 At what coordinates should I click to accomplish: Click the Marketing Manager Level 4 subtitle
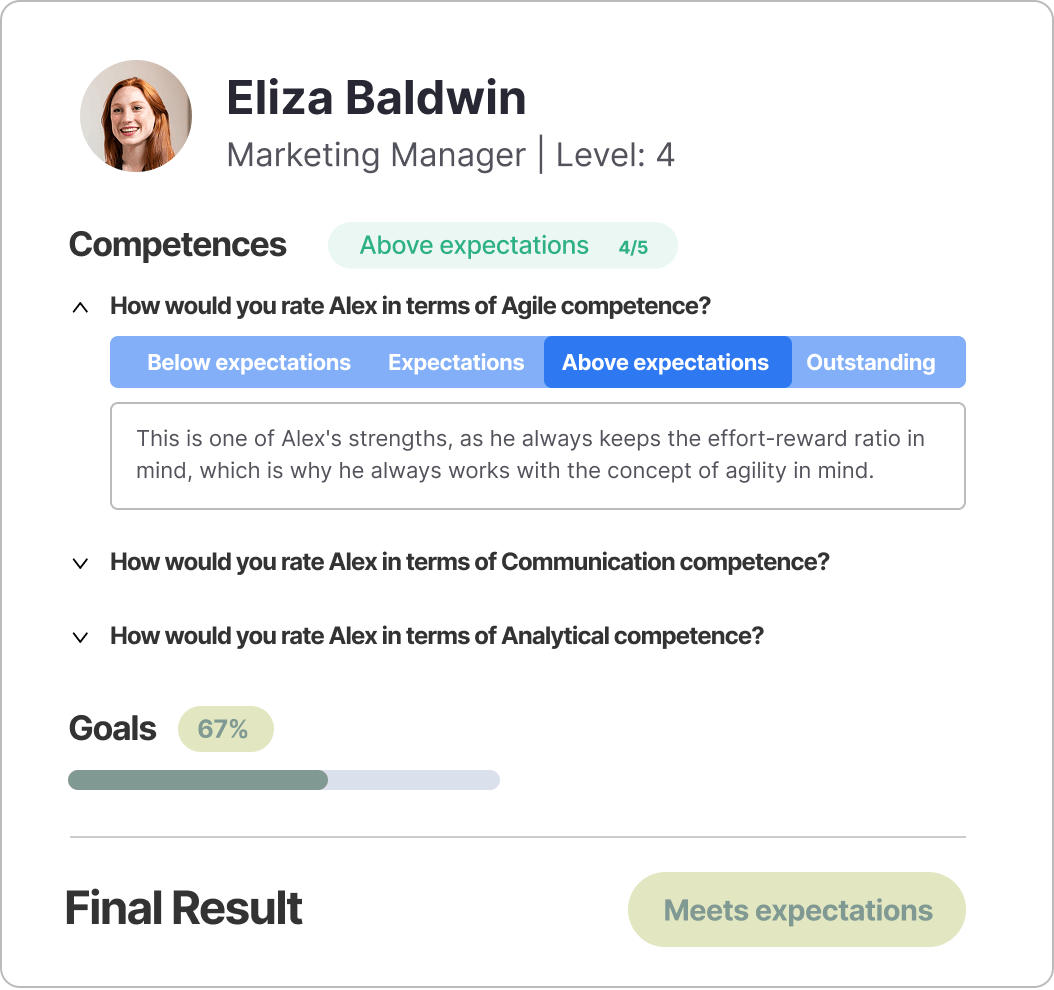pyautogui.click(x=452, y=155)
